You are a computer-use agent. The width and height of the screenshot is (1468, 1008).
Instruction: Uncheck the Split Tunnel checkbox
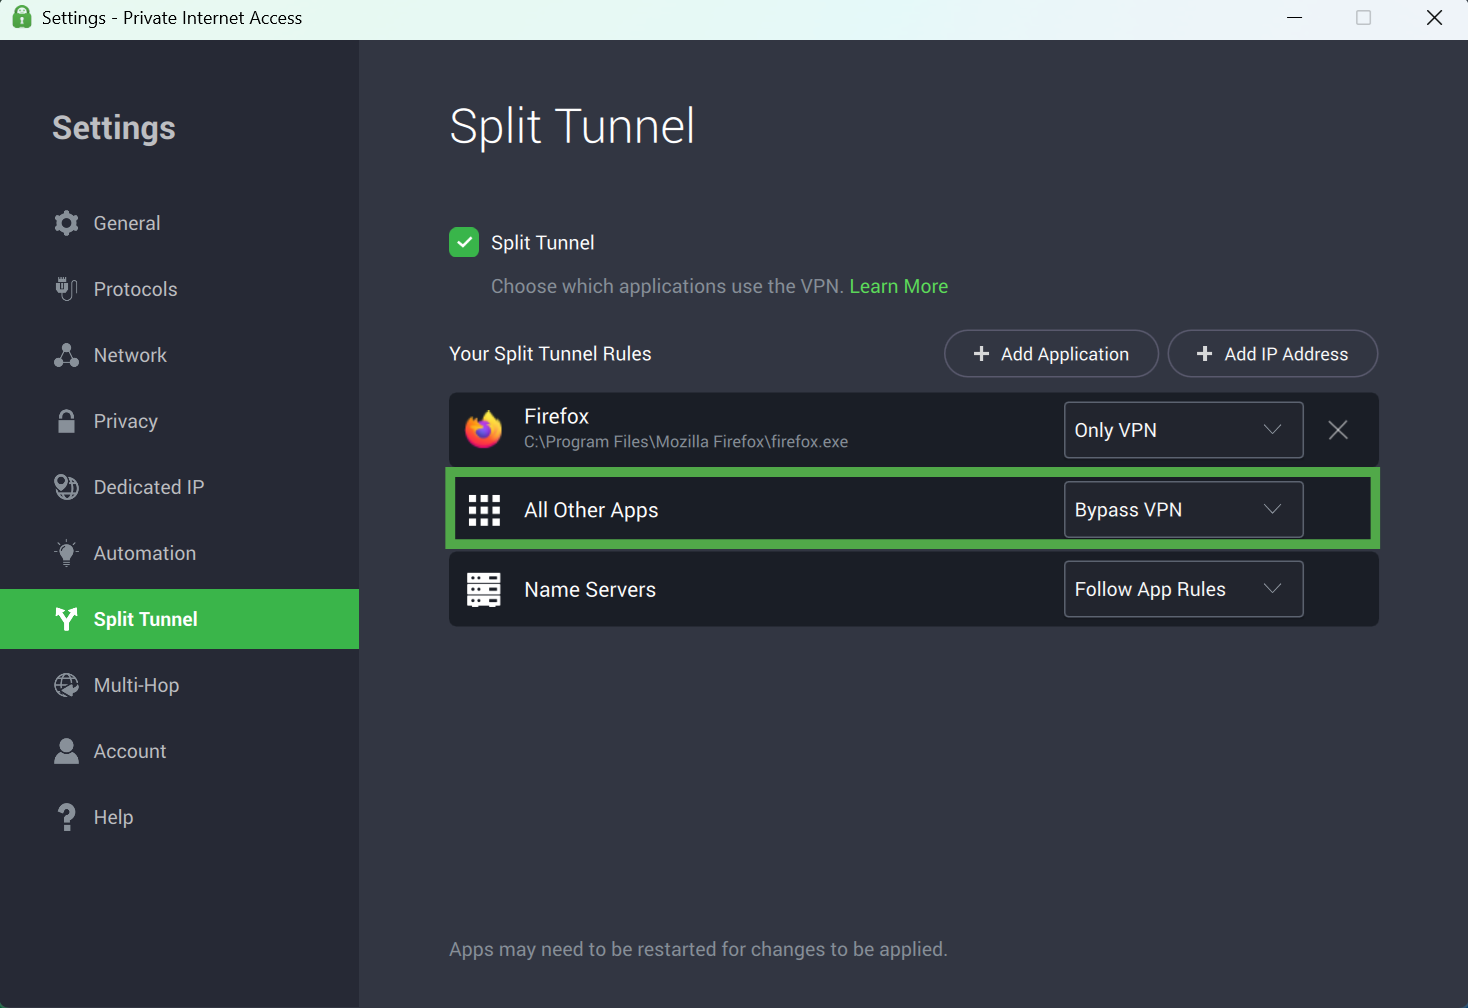click(x=464, y=242)
